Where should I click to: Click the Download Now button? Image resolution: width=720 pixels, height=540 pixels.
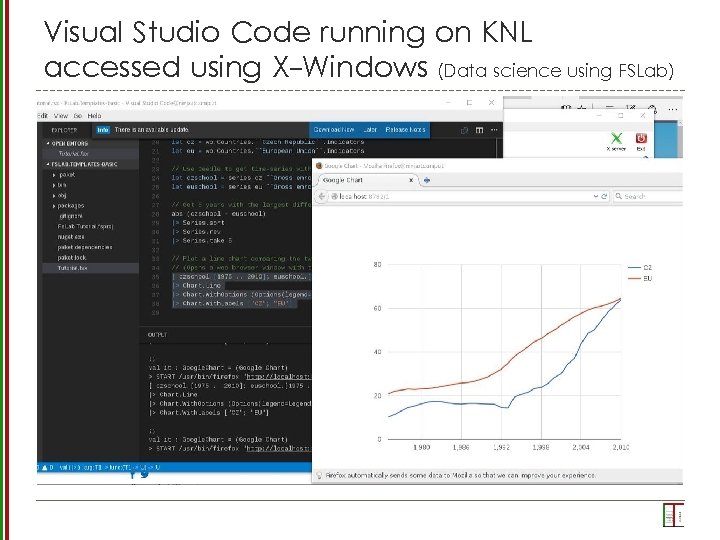(x=334, y=130)
